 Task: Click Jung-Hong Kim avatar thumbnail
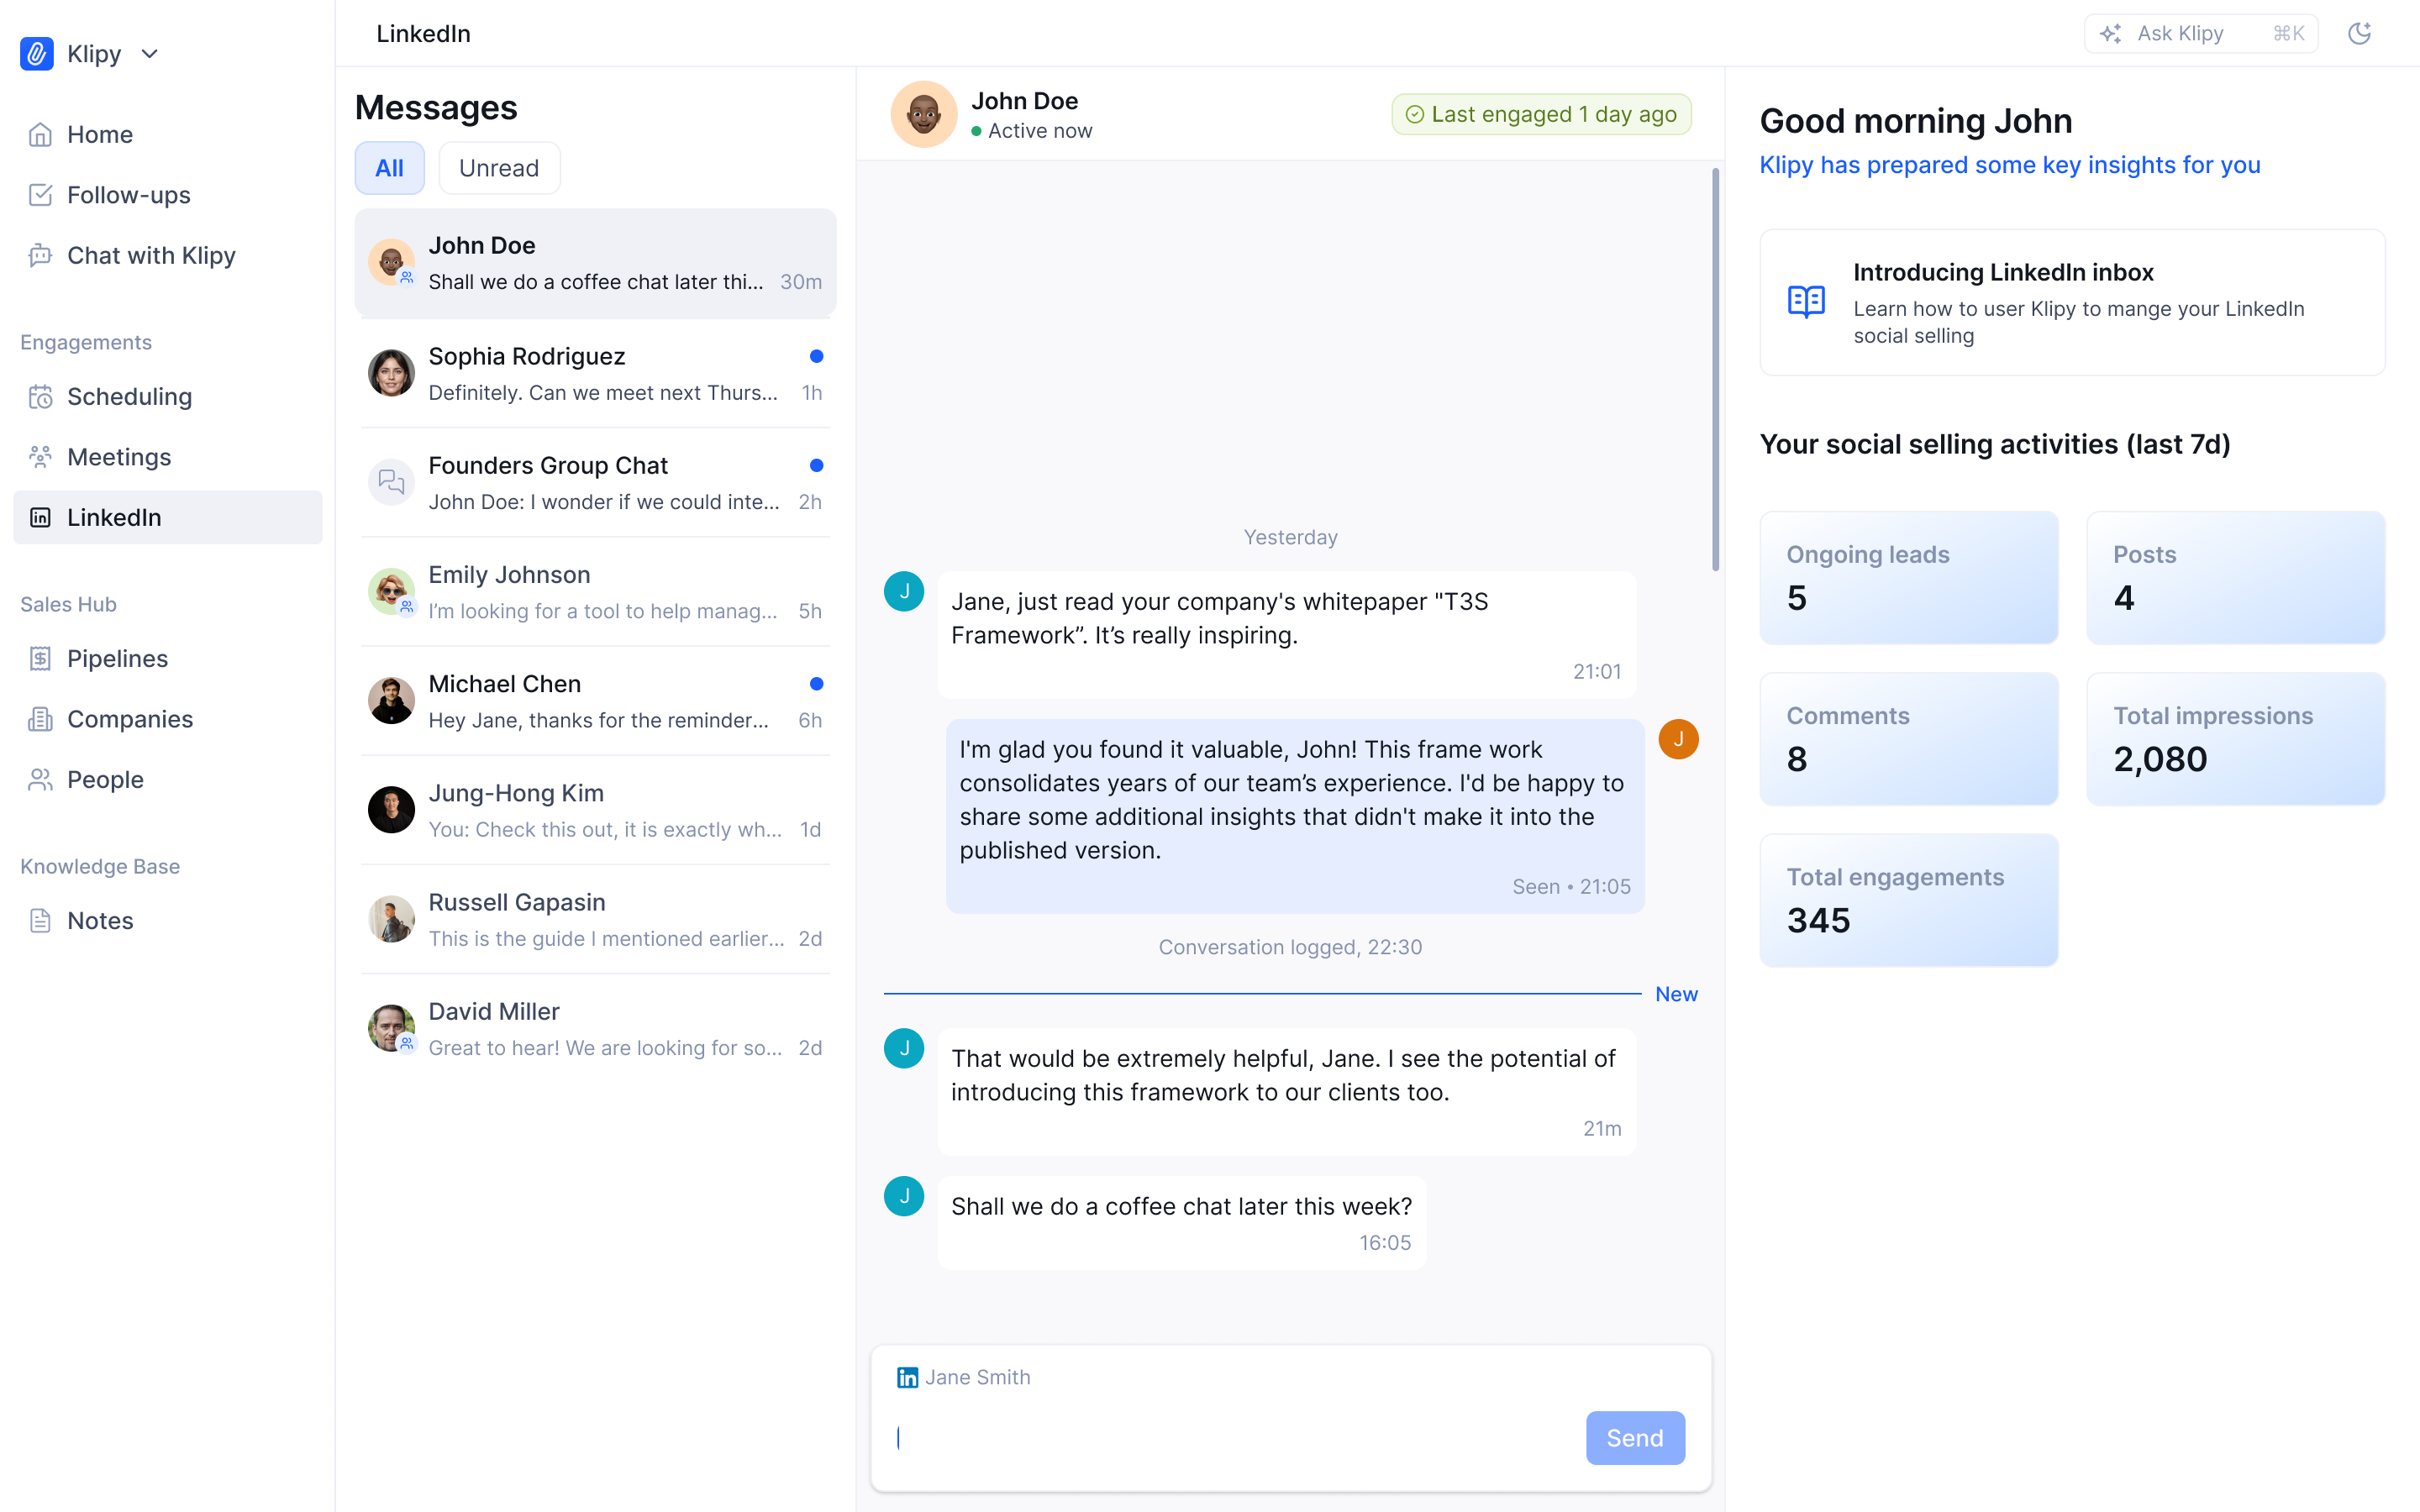point(391,810)
